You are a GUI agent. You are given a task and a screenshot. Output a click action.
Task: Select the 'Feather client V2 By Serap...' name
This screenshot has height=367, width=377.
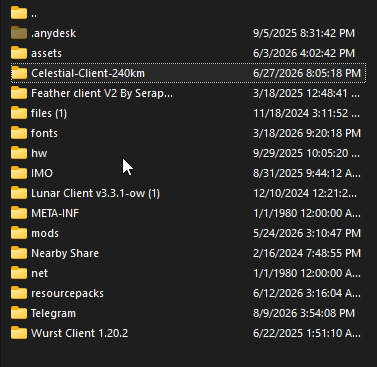click(102, 93)
